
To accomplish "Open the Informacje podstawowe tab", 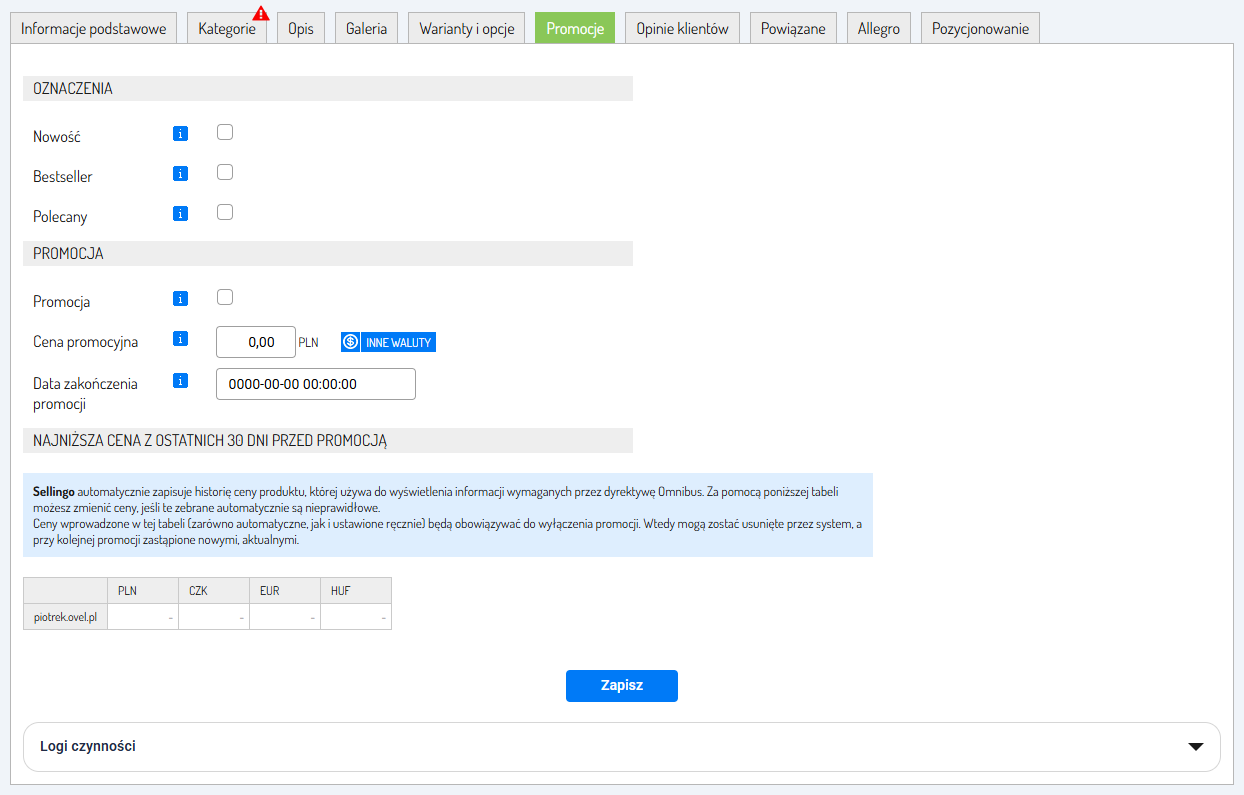I will pos(94,29).
